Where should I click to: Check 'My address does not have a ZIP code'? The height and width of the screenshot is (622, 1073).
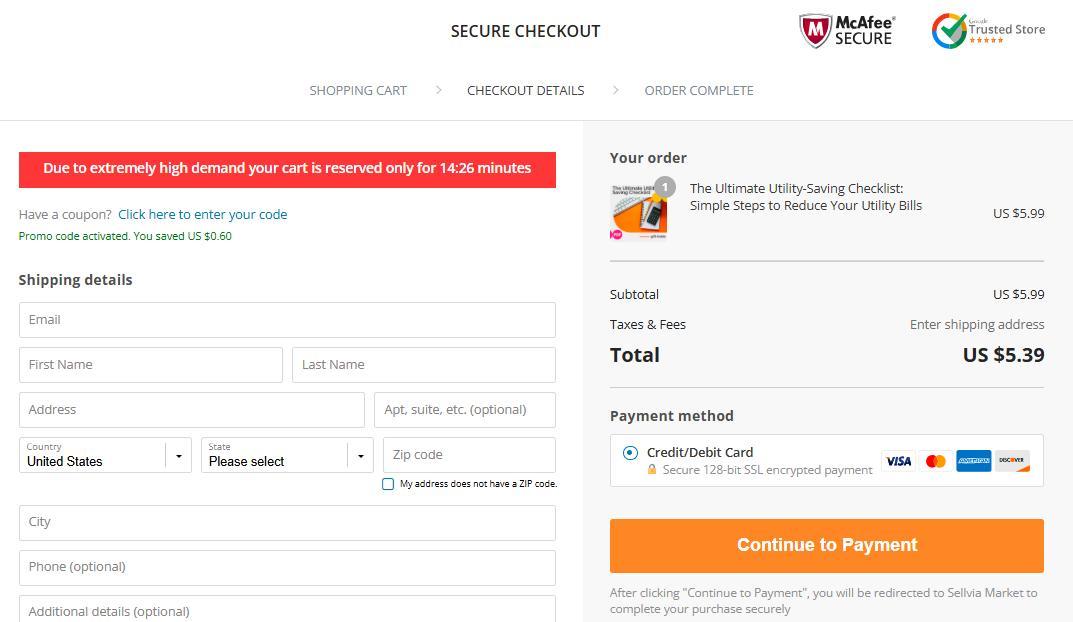(388, 484)
